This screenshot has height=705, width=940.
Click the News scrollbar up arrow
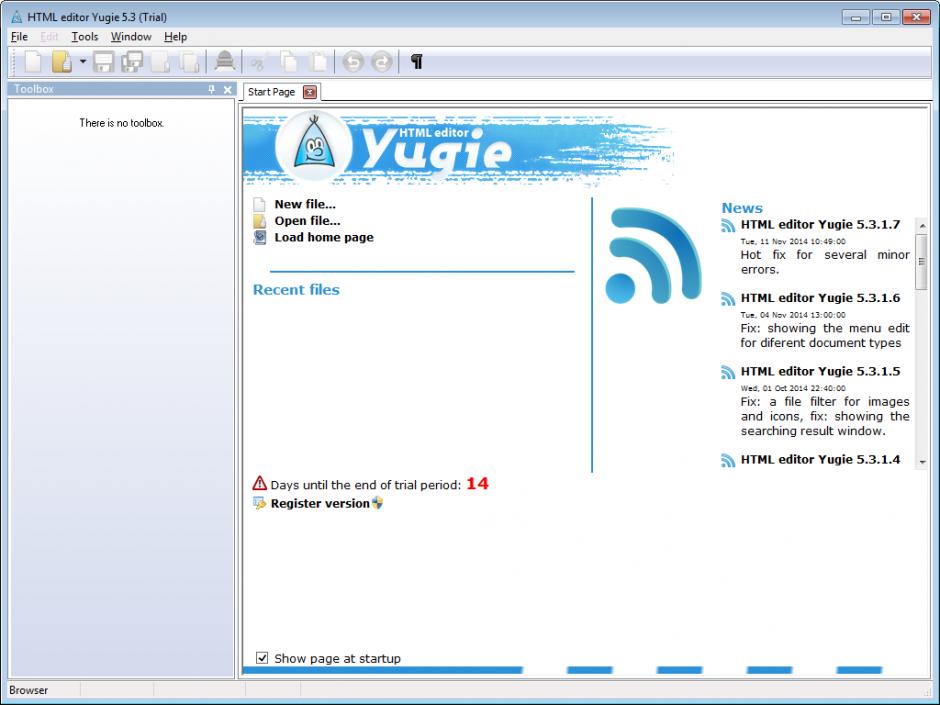[922, 225]
